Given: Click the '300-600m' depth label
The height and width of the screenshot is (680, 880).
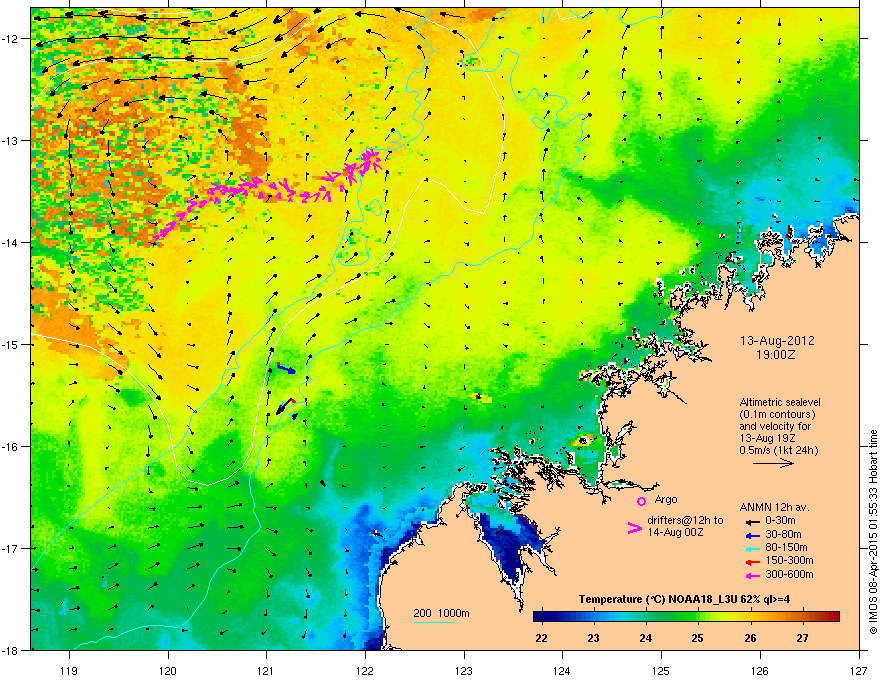Looking at the screenshot, I should pyautogui.click(x=789, y=575).
